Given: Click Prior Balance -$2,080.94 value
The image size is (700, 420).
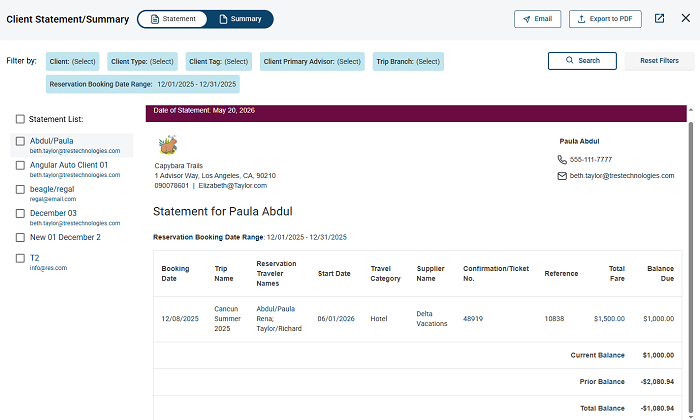Looking at the screenshot, I should pyautogui.click(x=657, y=382).
